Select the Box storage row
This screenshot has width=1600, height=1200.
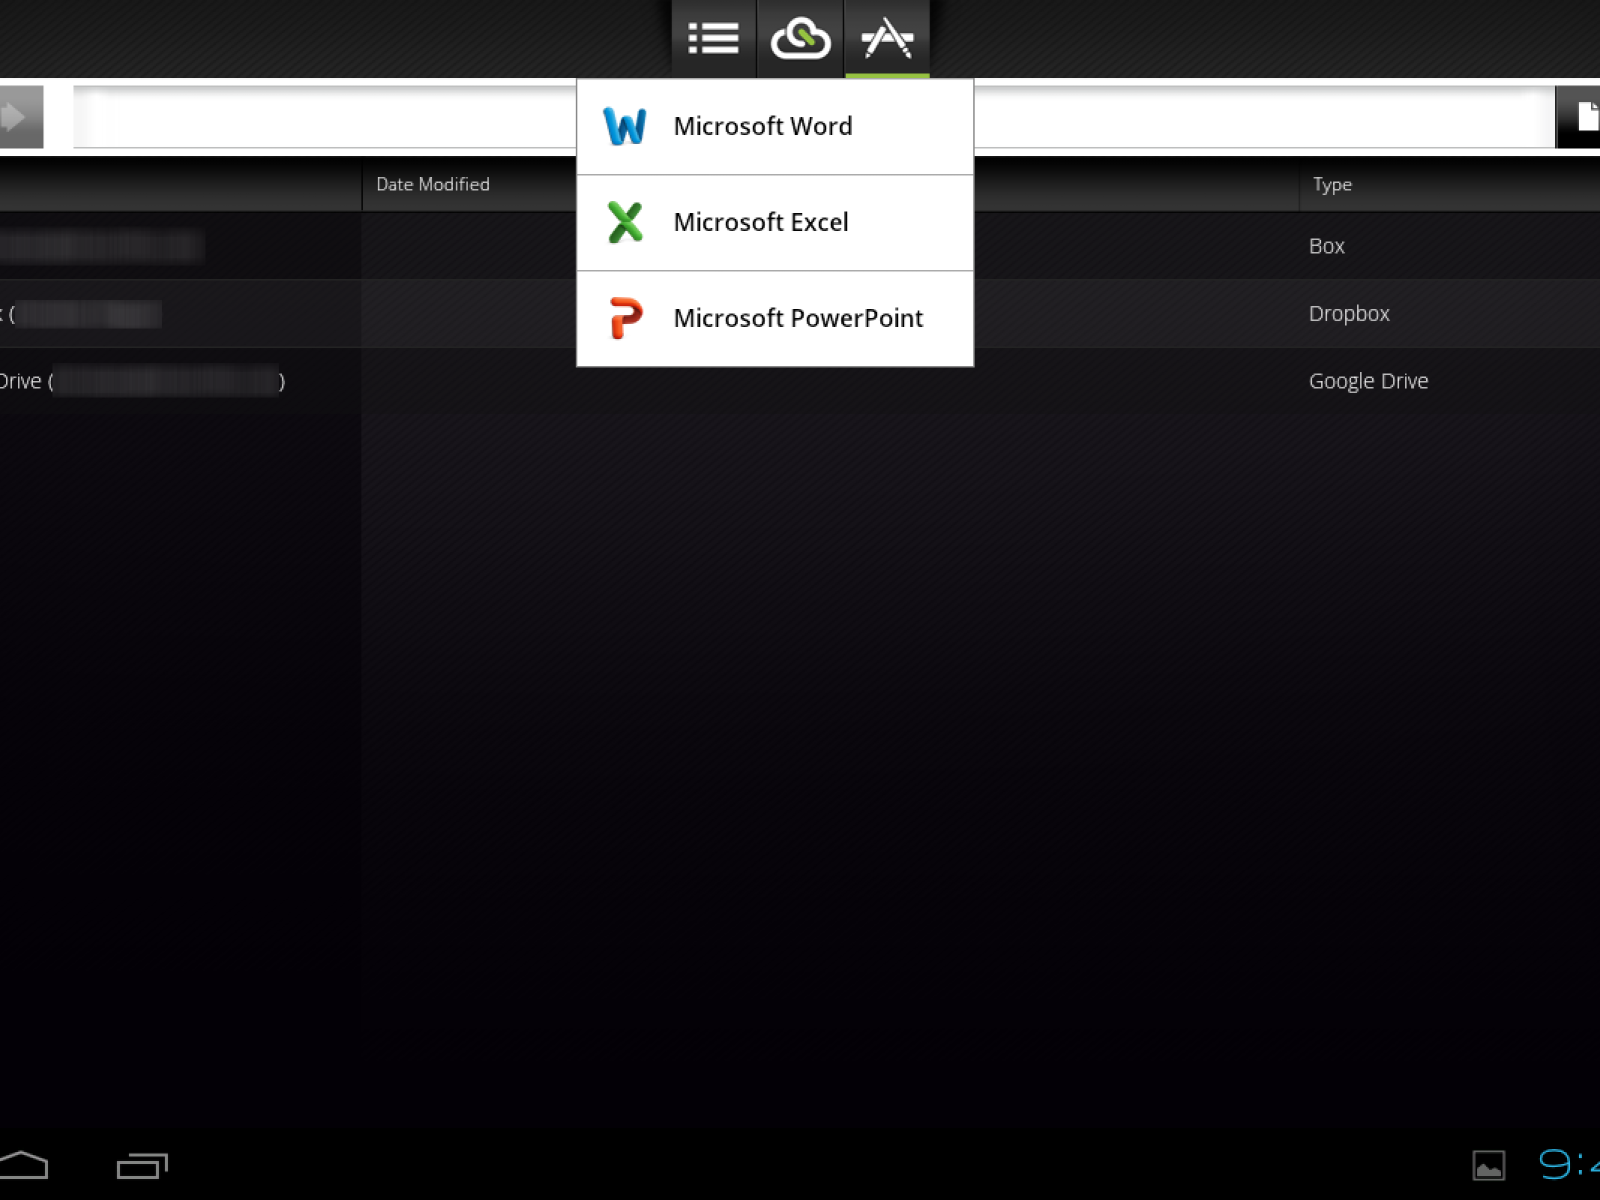[800, 246]
